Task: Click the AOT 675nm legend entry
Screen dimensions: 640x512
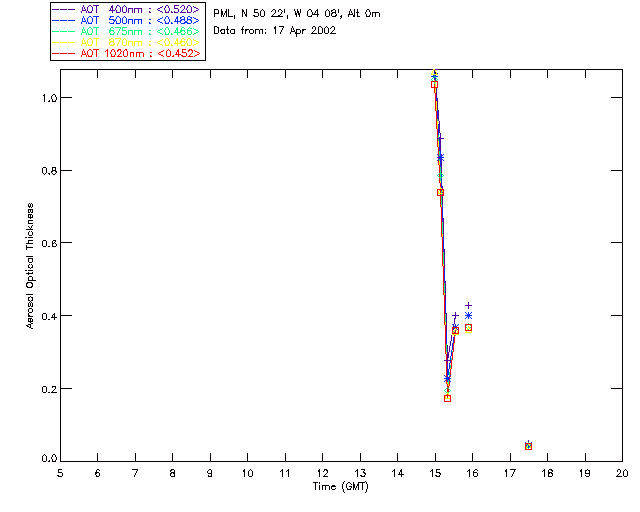Action: click(126, 31)
